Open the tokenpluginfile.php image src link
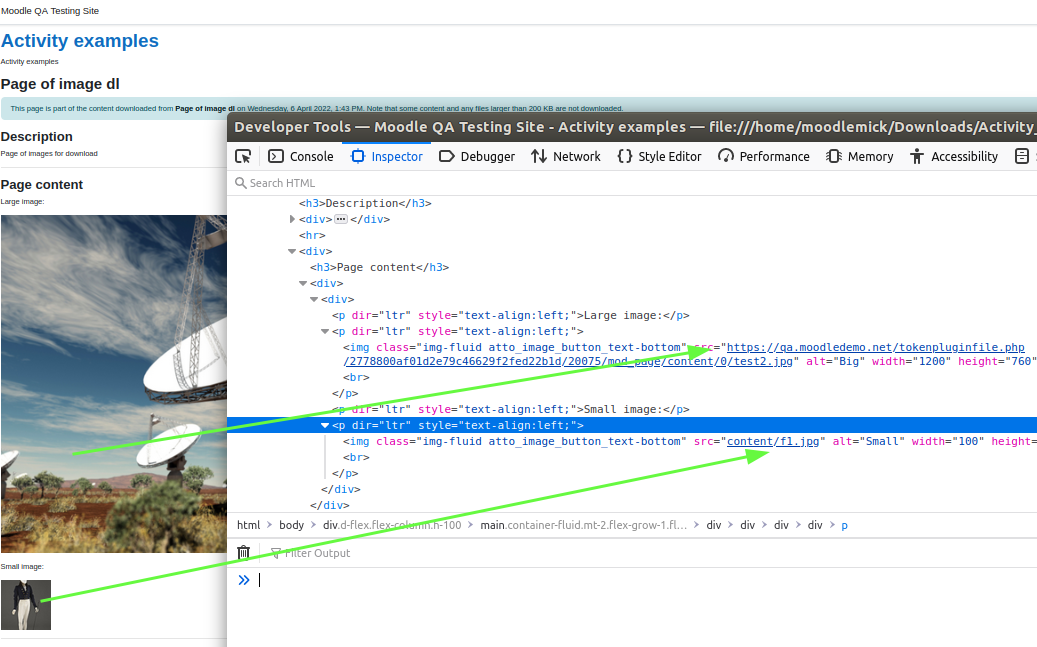Viewport: 1037px width, 647px height. [x=684, y=355]
